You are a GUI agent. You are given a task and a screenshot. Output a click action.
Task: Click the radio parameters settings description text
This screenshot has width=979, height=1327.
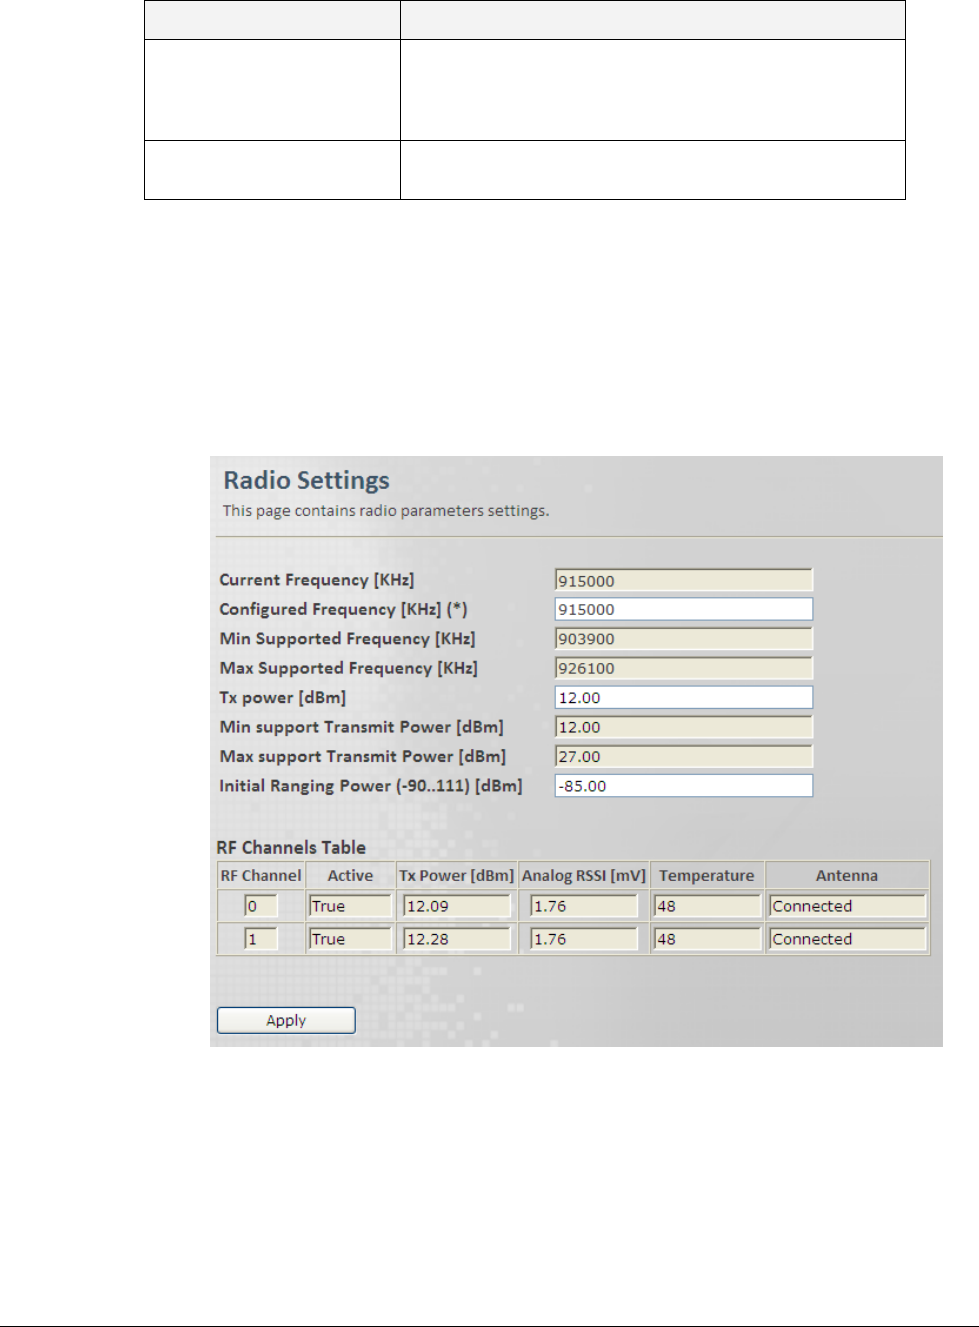pyautogui.click(x=386, y=511)
